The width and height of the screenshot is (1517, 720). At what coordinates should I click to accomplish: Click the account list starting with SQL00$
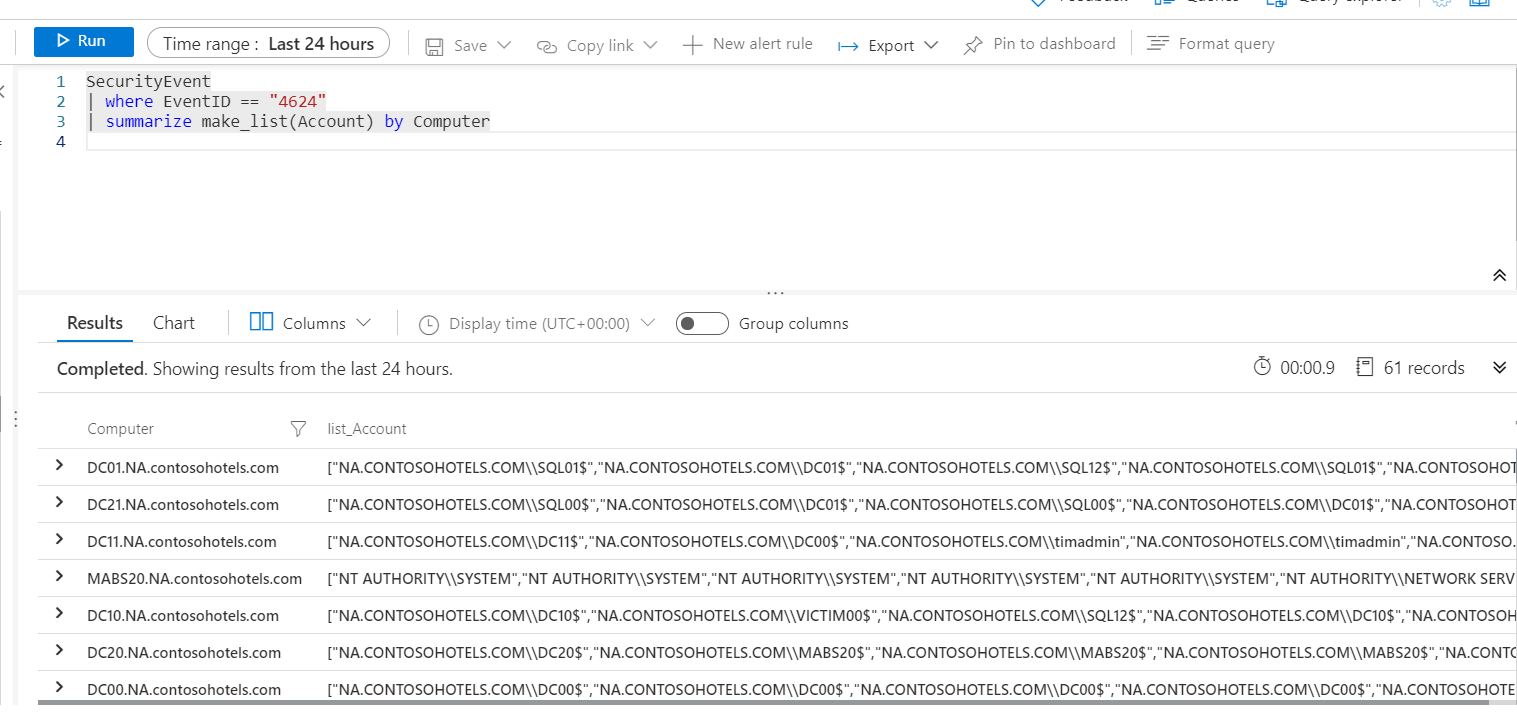click(921, 504)
